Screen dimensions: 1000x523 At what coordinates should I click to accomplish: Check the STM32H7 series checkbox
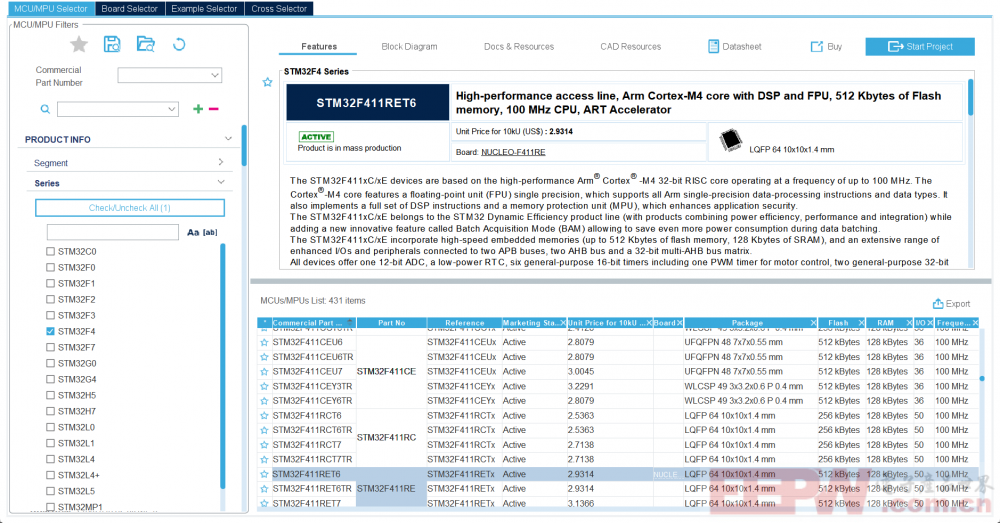pos(50,411)
